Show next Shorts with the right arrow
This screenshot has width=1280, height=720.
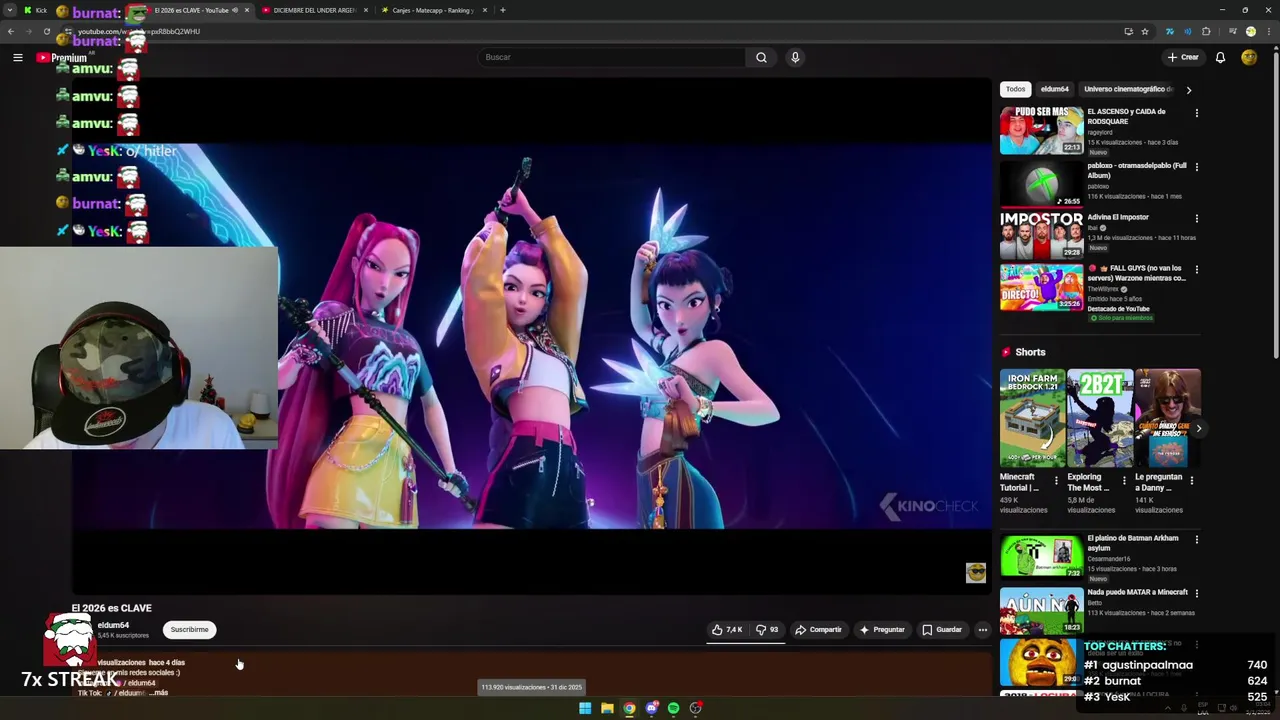pyautogui.click(x=1198, y=428)
